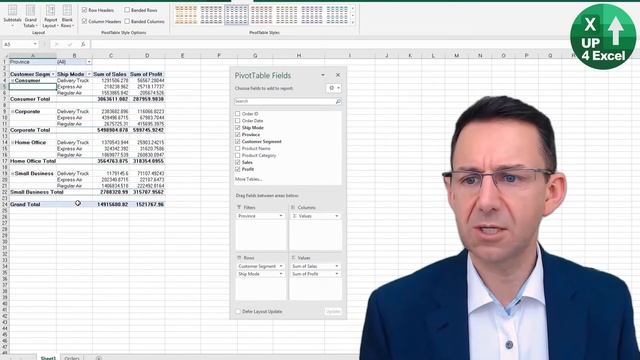Screen dimensions: 640x360
Task: Open the Province item in Filters area
Action: [260, 216]
